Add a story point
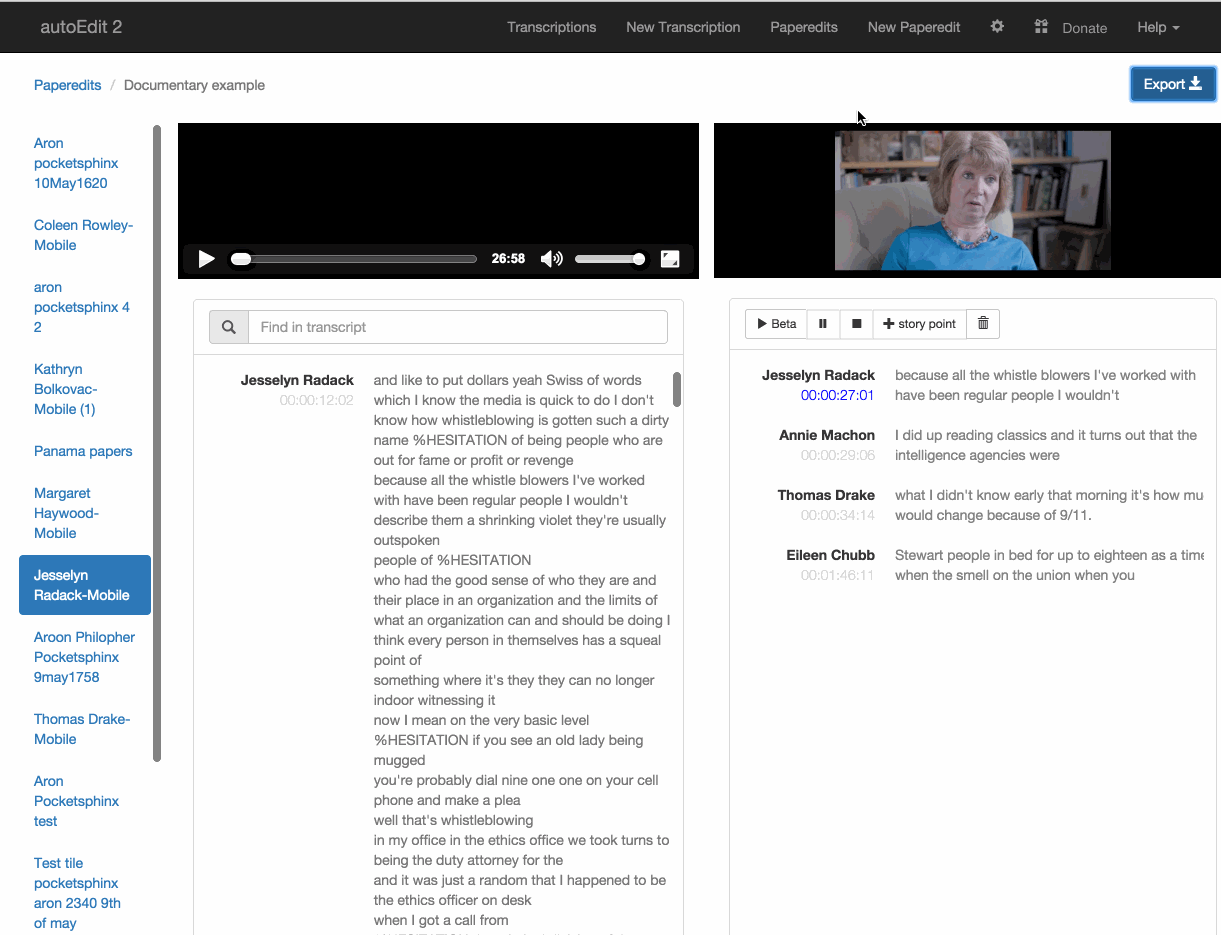This screenshot has width=1221, height=935. [919, 324]
